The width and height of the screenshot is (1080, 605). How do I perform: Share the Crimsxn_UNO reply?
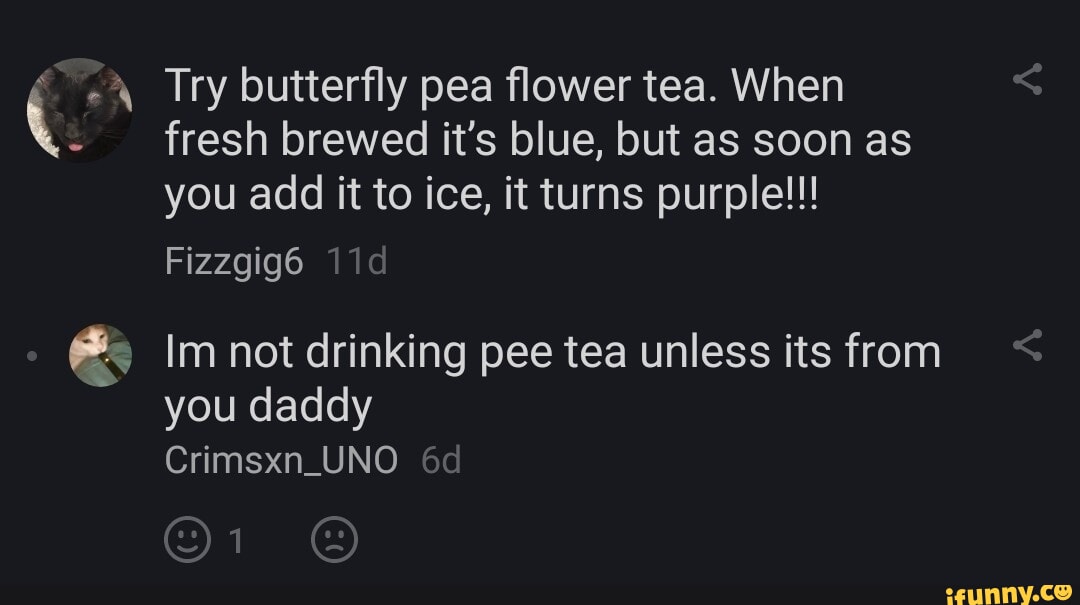[1028, 345]
